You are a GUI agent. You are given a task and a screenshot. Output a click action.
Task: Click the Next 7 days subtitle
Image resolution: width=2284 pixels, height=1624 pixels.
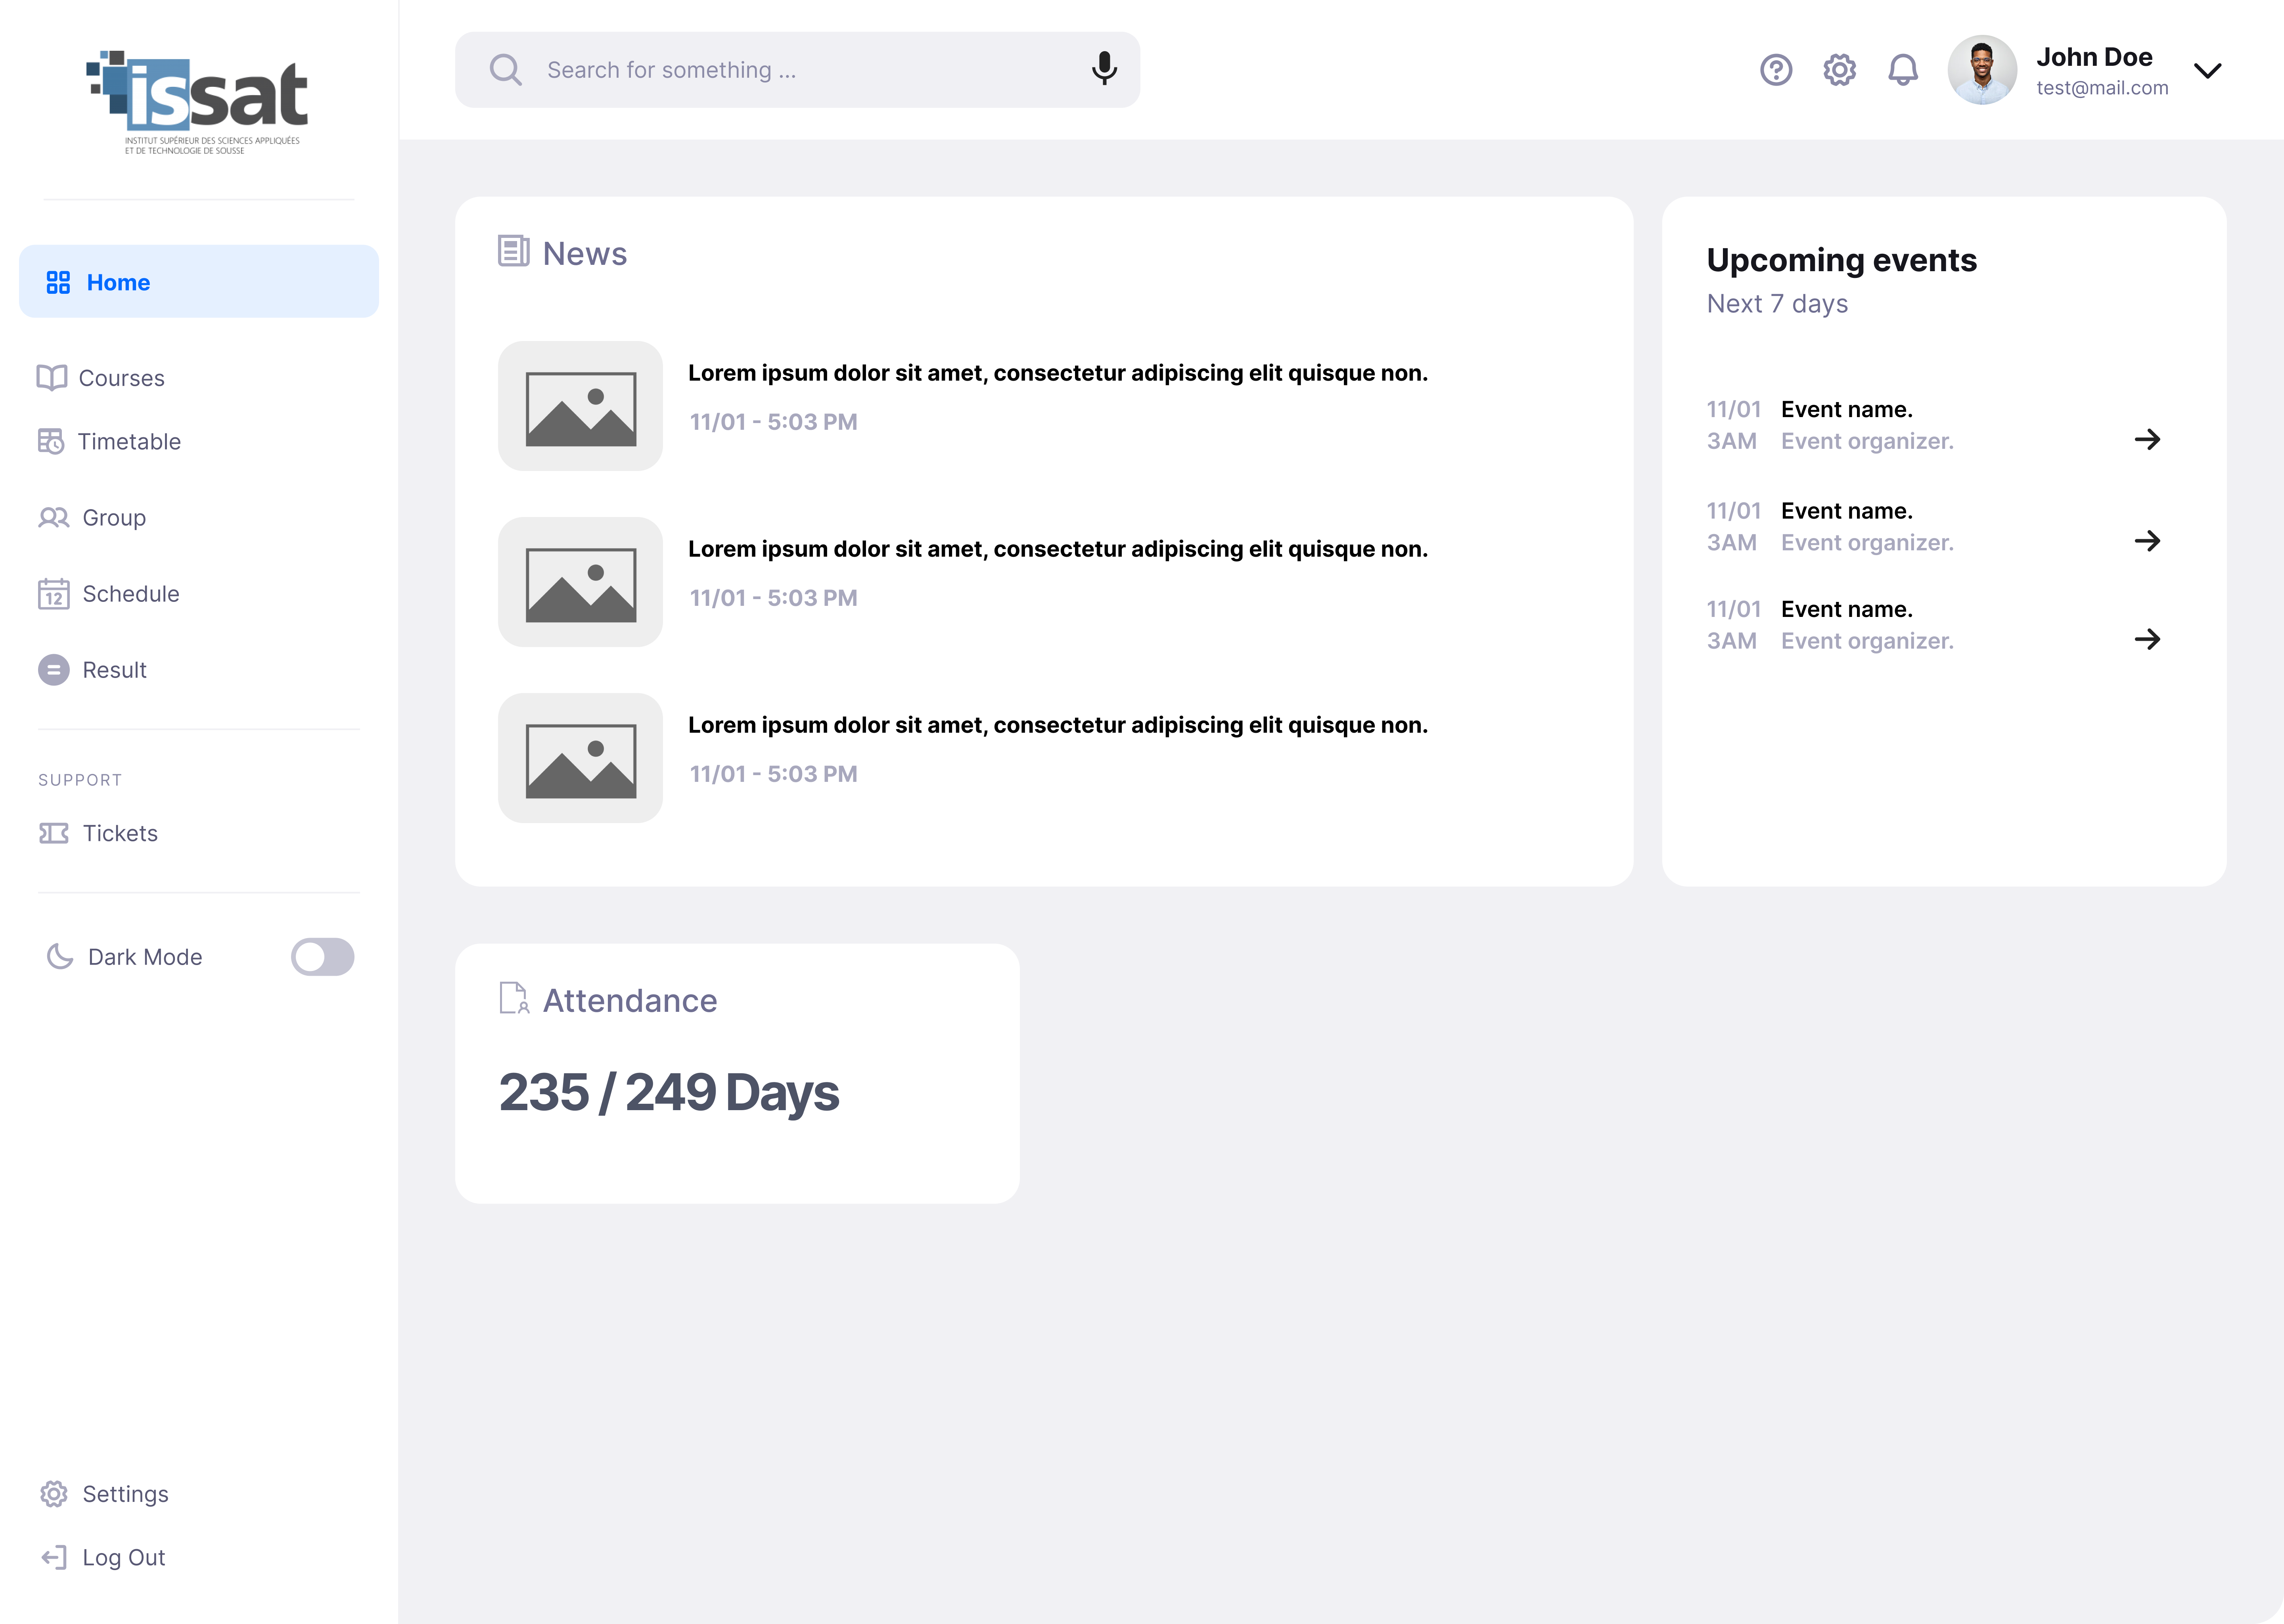pos(1777,304)
